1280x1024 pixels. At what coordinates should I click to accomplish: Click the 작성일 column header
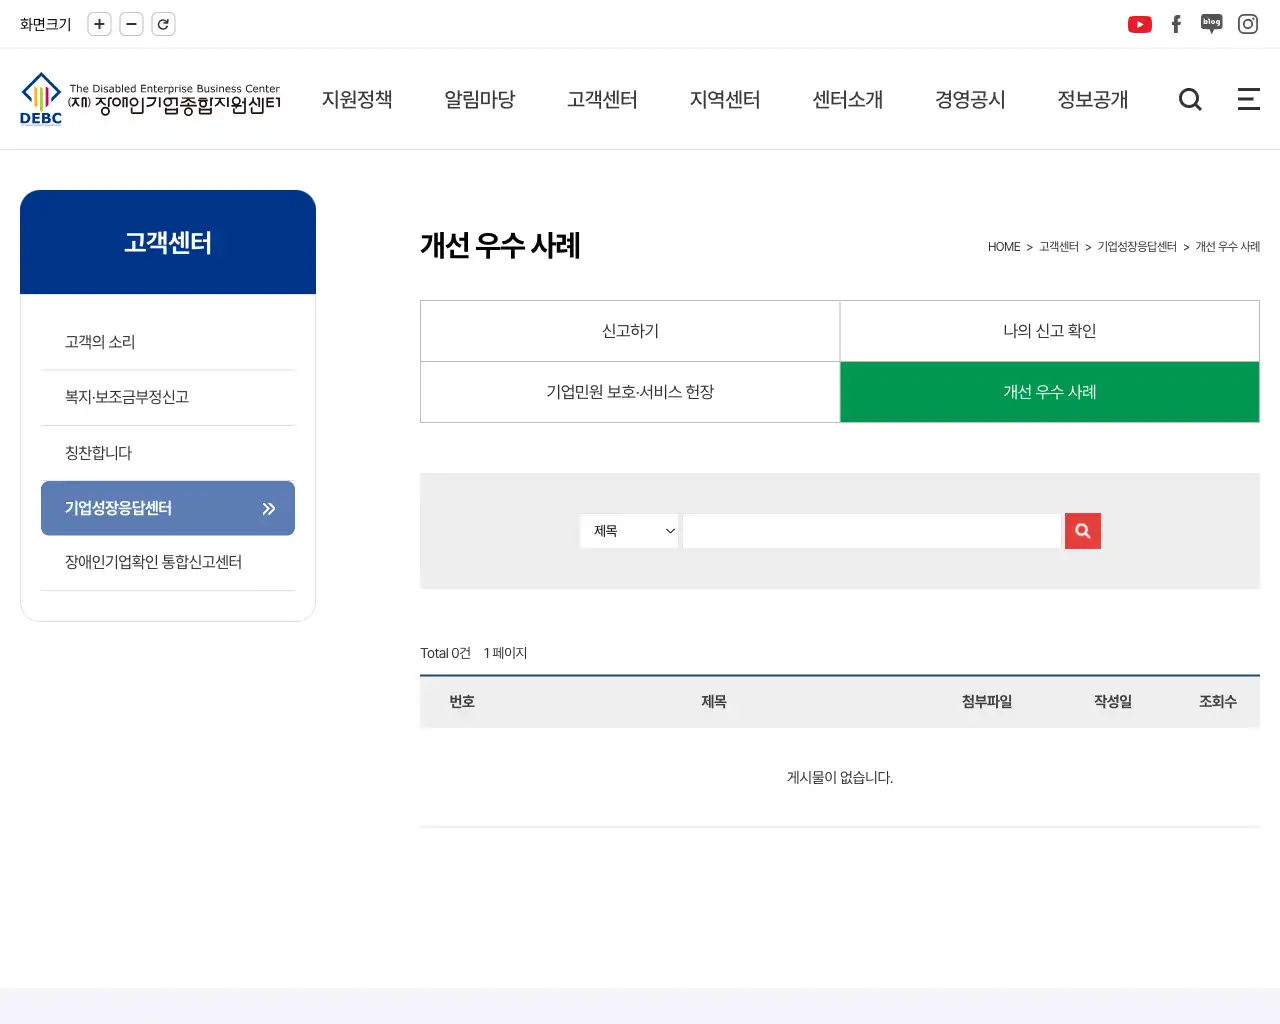(x=1113, y=702)
